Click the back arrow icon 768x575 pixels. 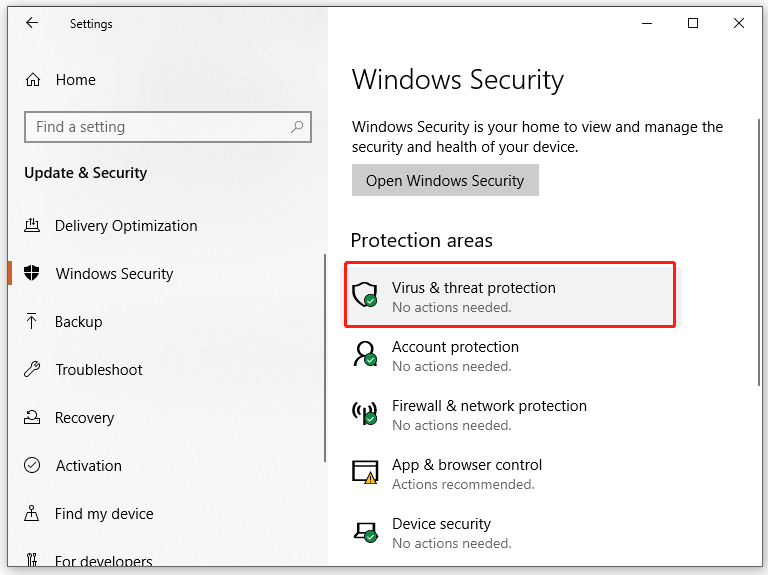click(32, 23)
